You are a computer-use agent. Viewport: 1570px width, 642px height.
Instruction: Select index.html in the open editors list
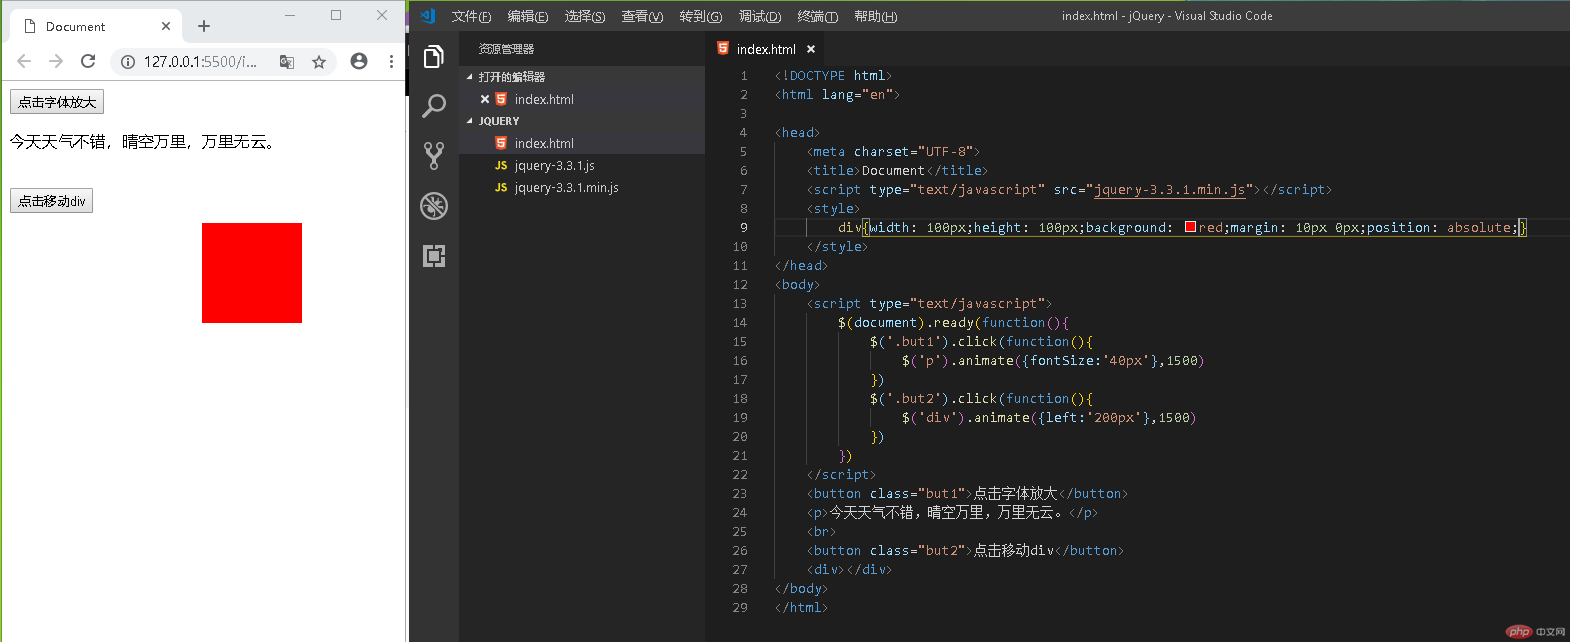click(x=582, y=99)
